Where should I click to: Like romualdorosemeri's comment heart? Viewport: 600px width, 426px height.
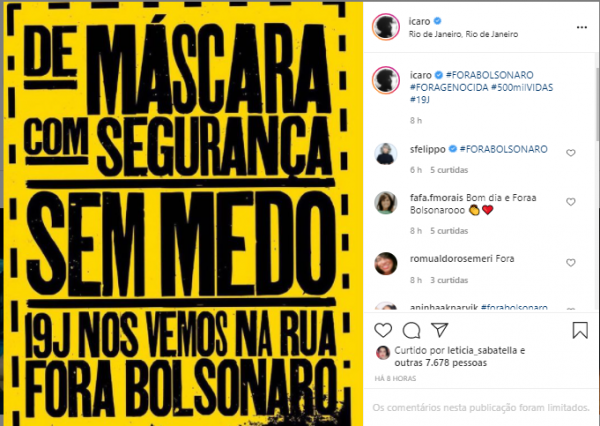tap(571, 263)
